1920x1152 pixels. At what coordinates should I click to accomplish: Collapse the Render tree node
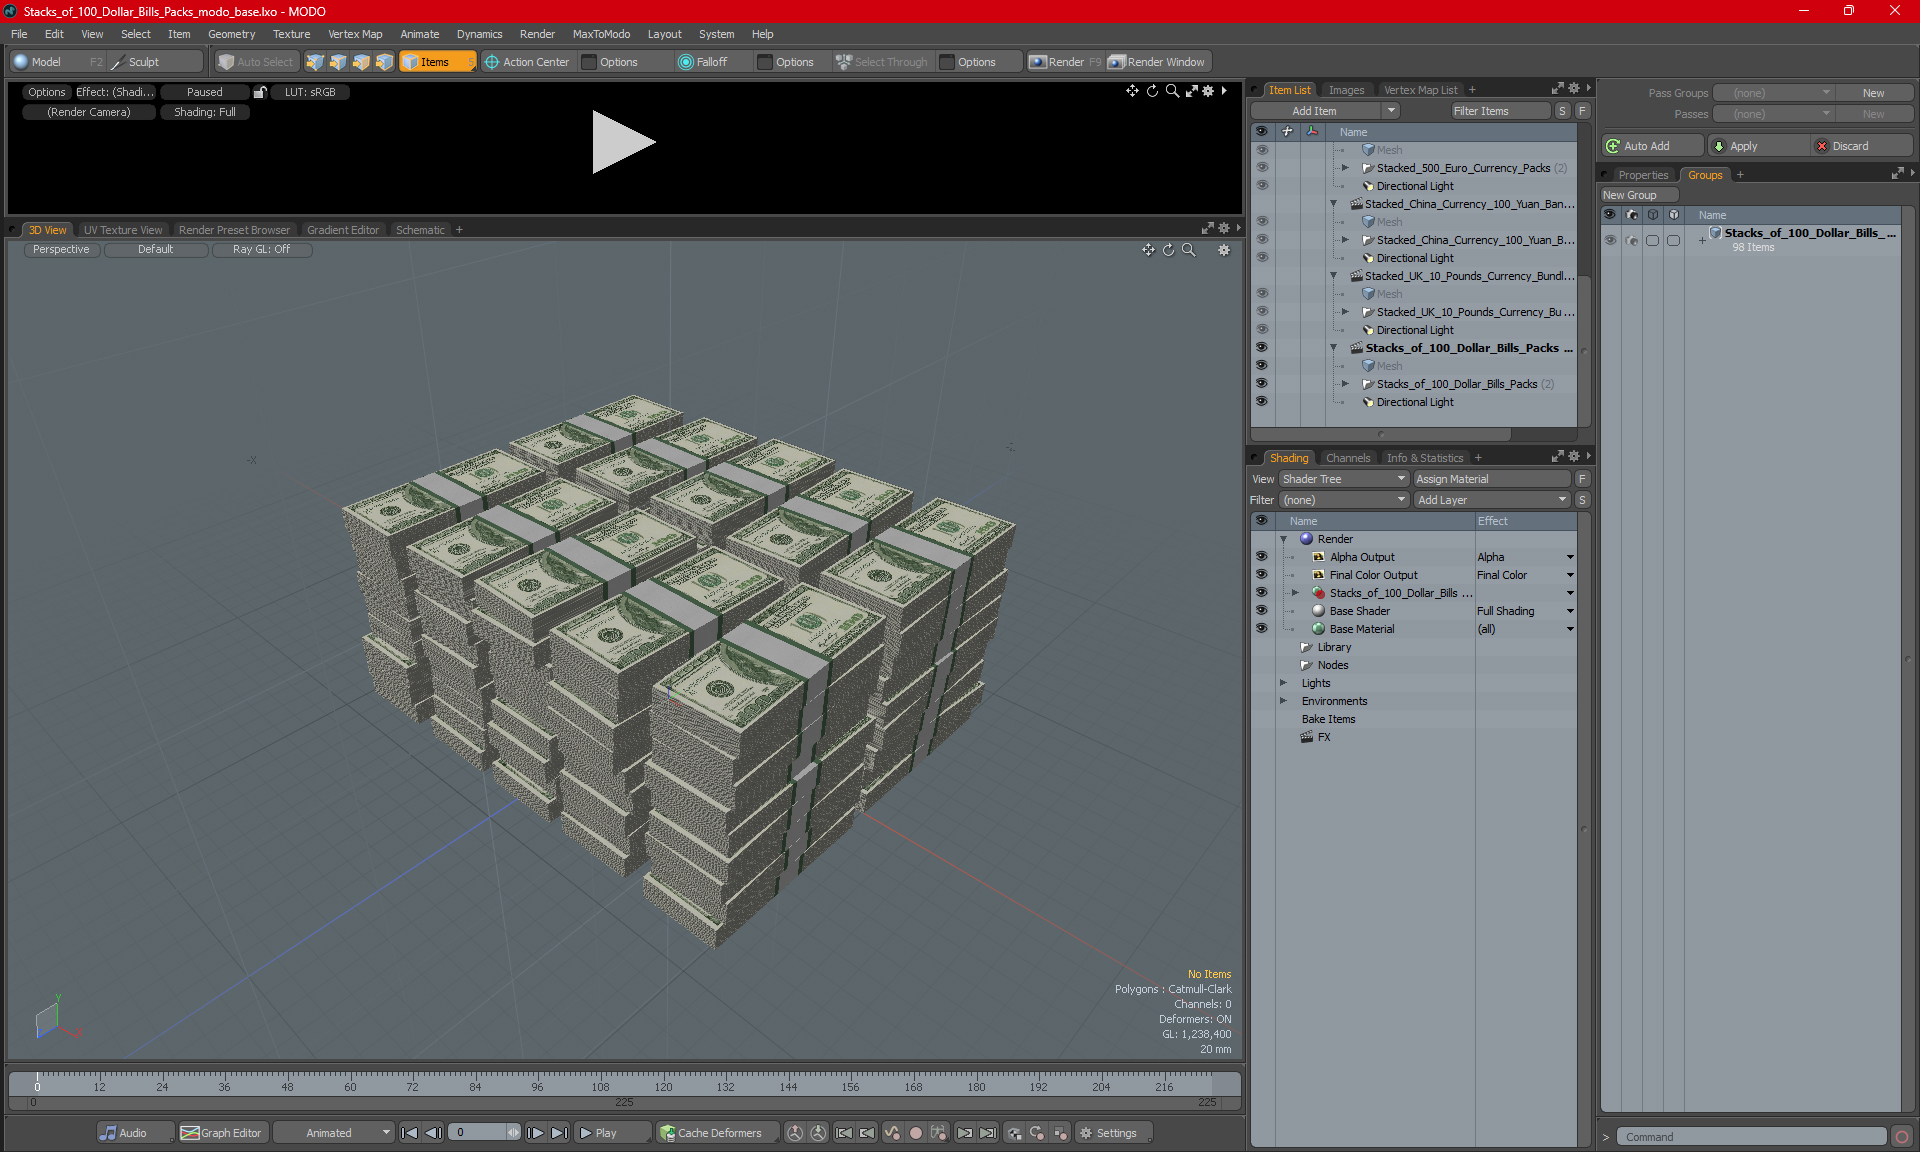pos(1284,539)
